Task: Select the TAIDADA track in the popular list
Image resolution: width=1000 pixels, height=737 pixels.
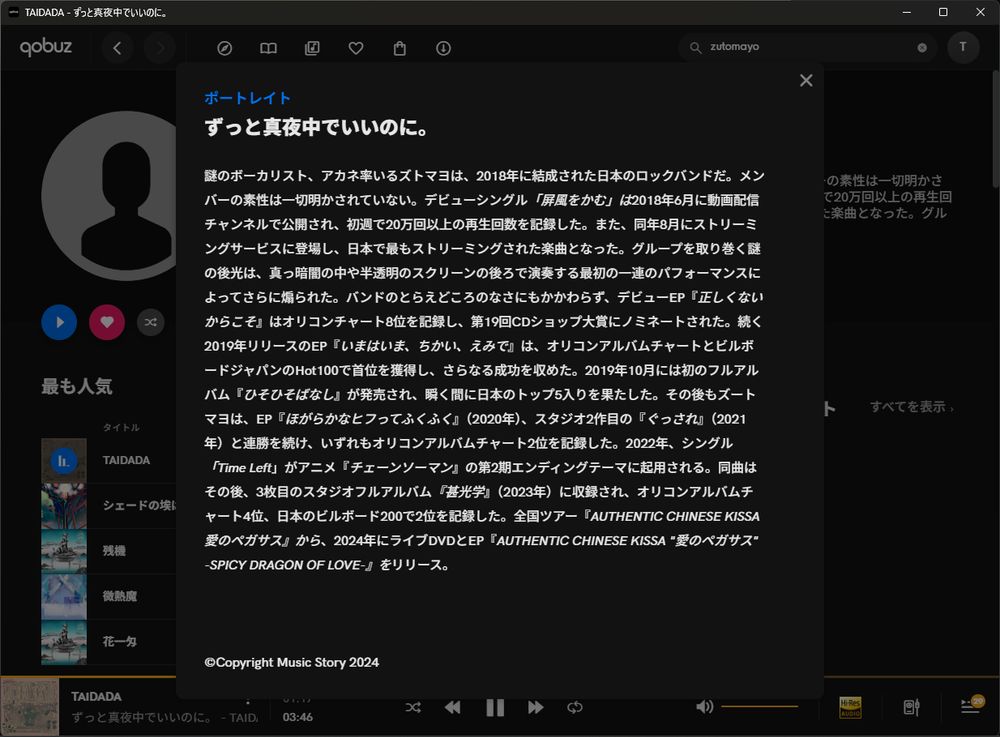Action: point(126,460)
